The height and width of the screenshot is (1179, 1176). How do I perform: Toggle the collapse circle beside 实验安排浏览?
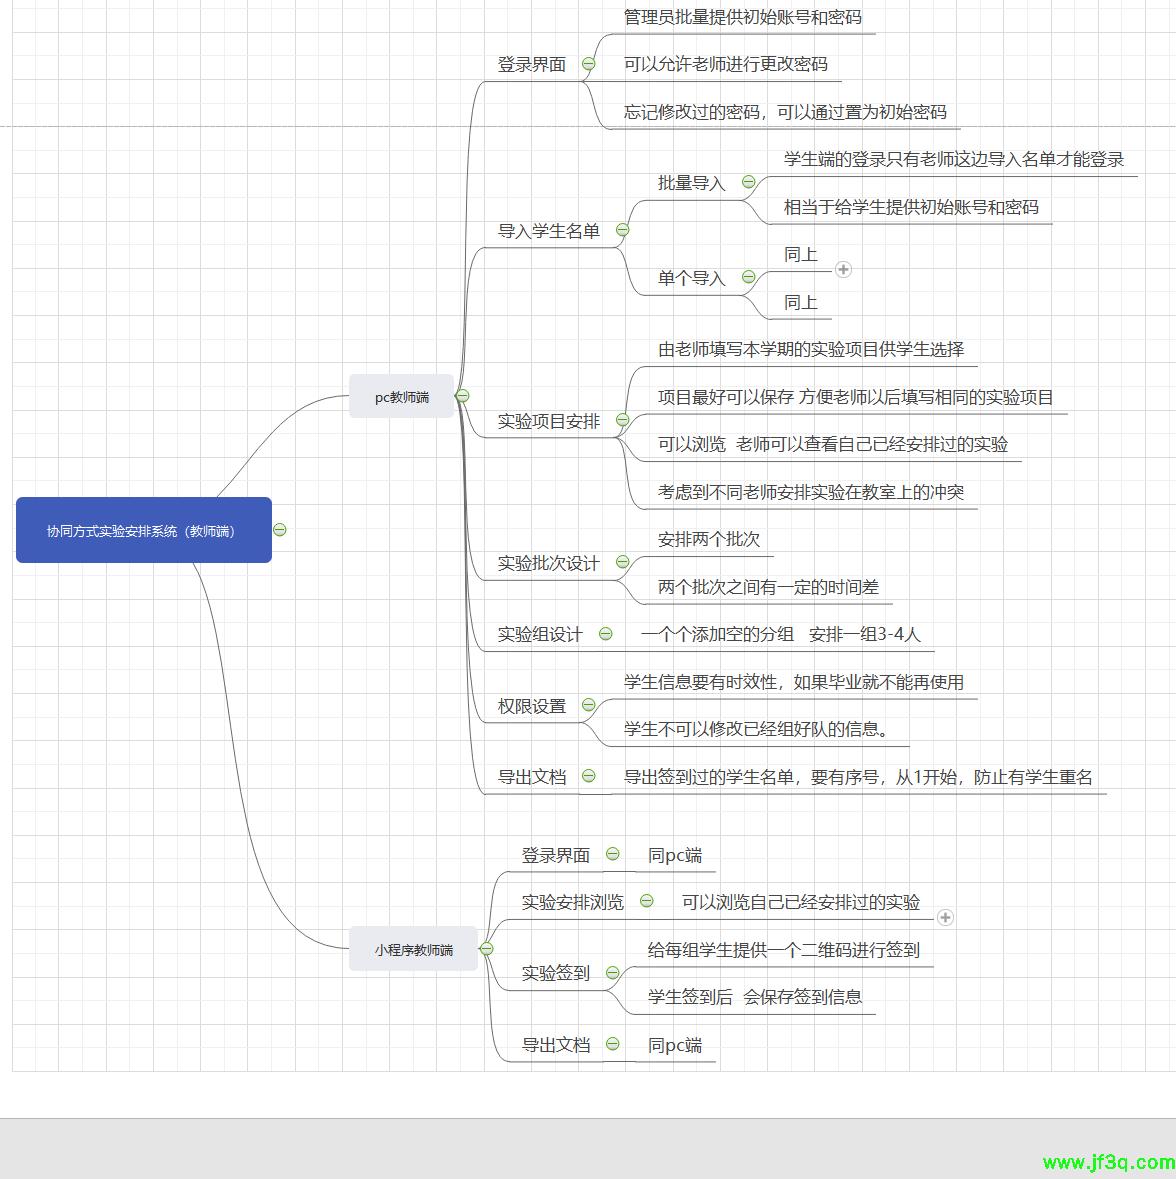tap(646, 901)
